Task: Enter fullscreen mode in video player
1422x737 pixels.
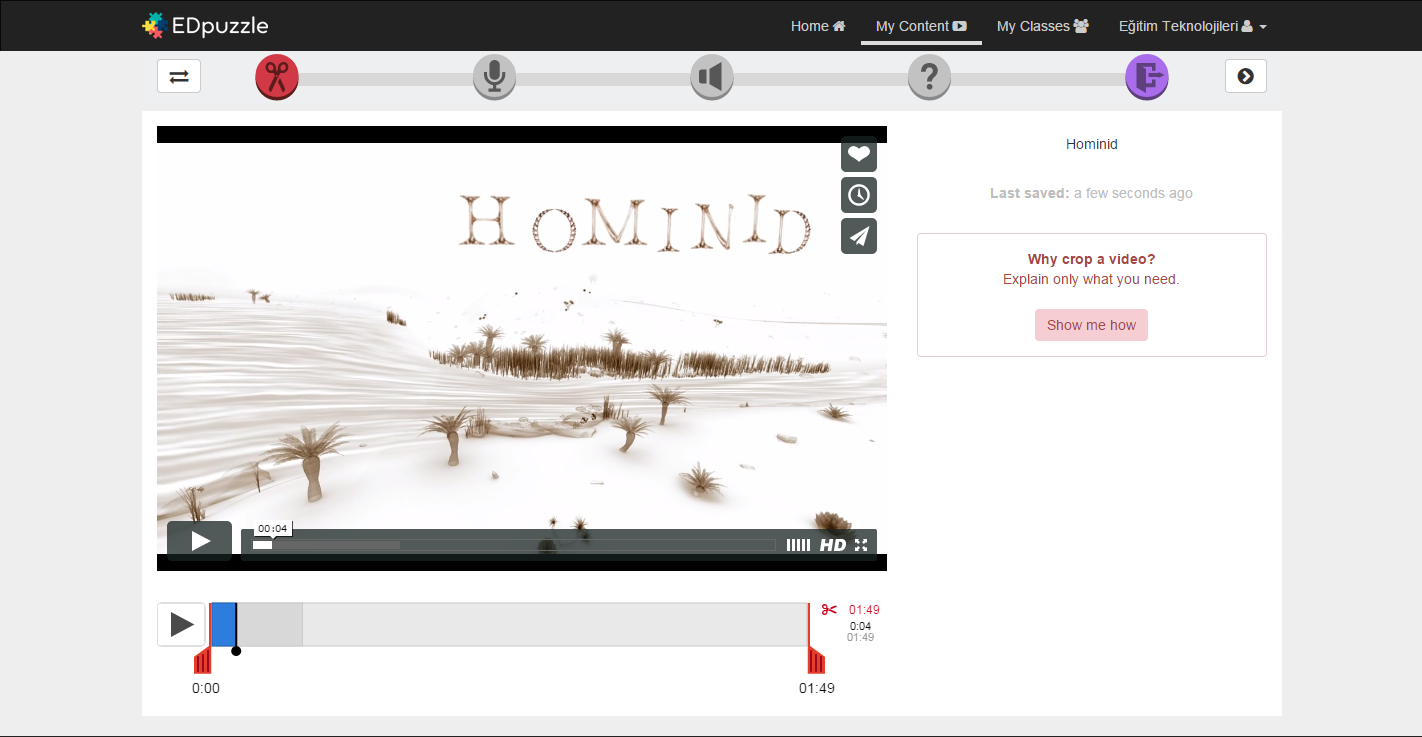Action: click(860, 545)
